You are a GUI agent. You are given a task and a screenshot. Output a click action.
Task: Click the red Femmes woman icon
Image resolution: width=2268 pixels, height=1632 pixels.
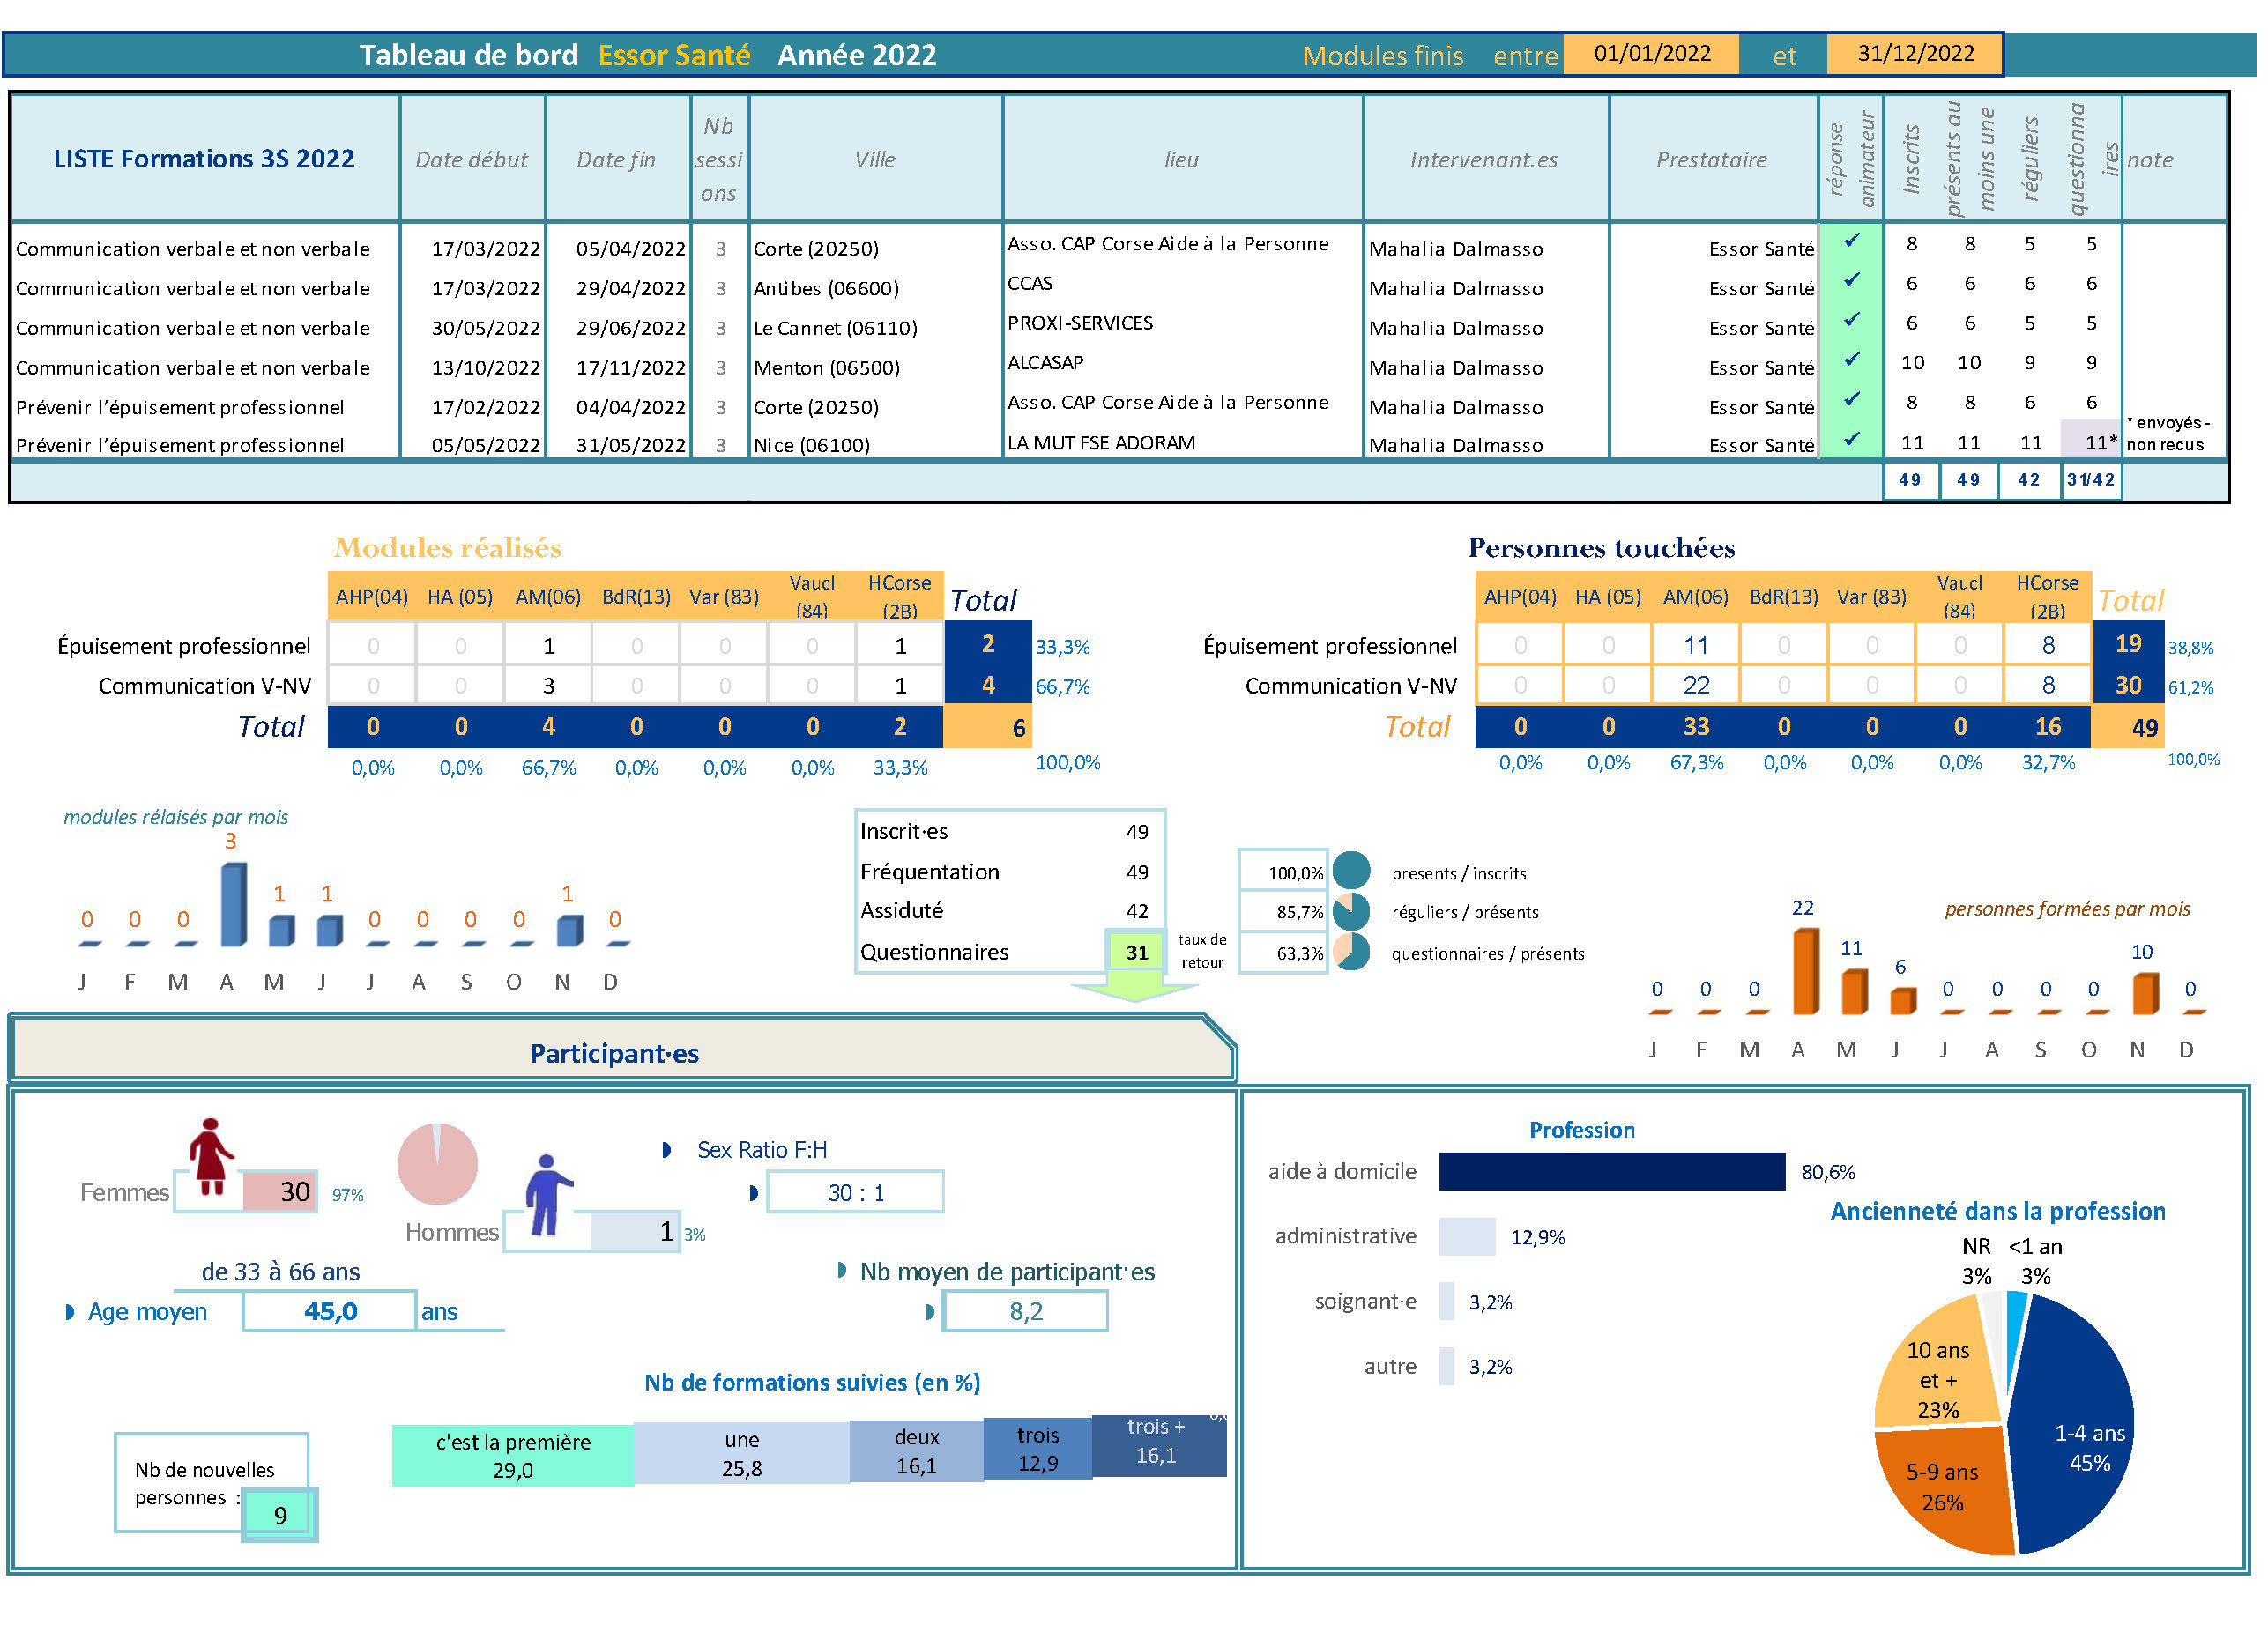(211, 1156)
